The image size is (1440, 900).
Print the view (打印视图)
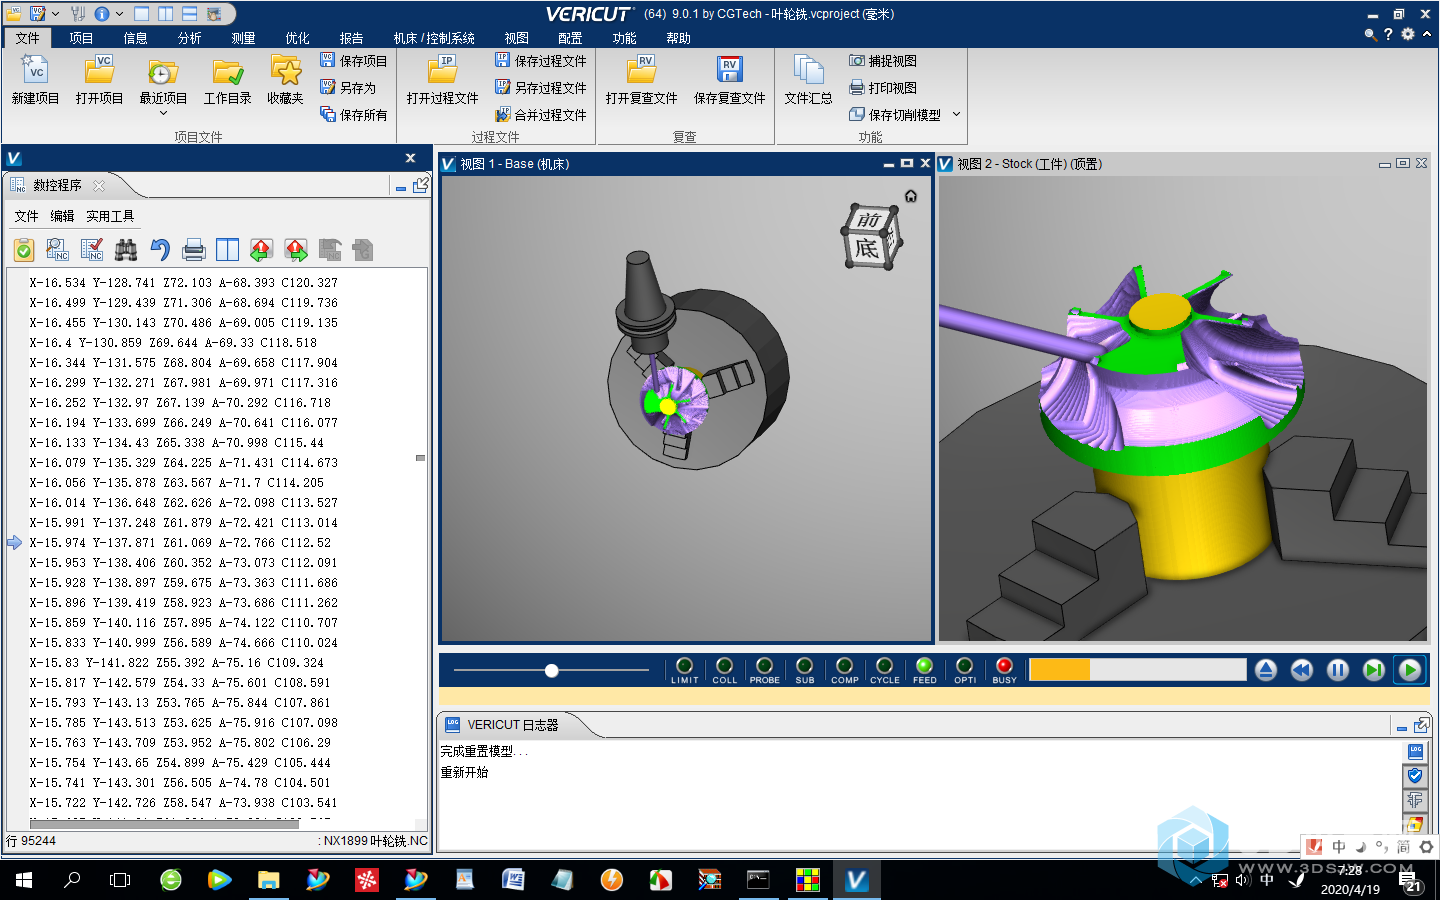(883, 88)
